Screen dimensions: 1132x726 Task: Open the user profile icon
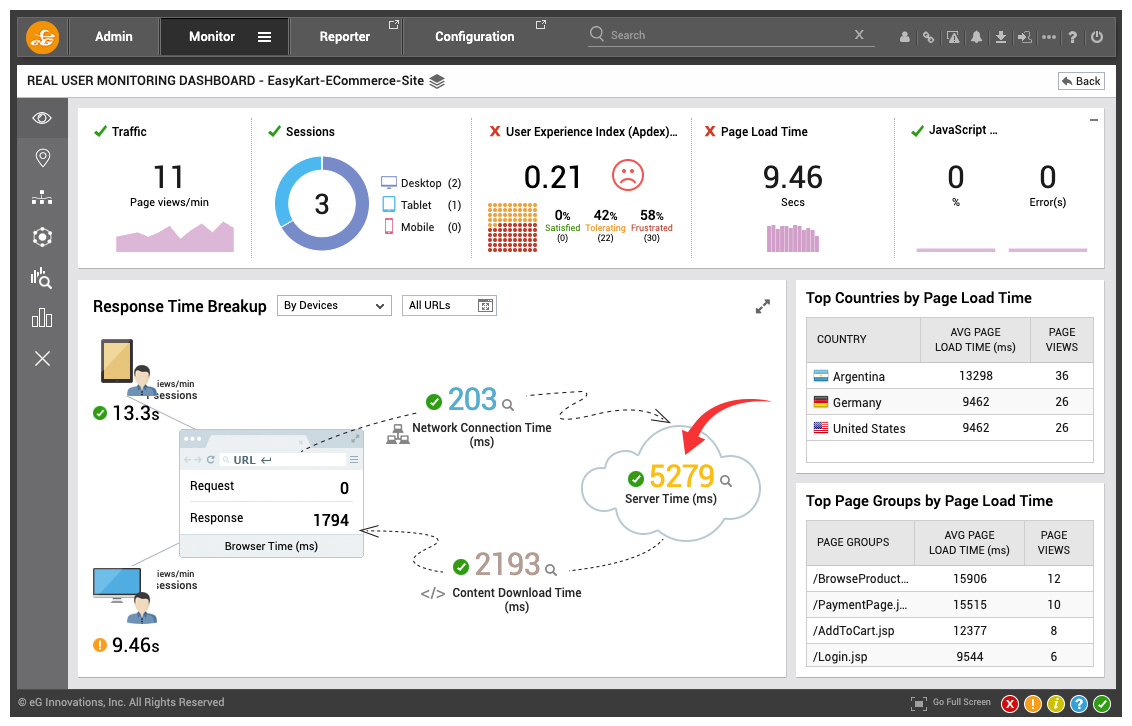905,37
